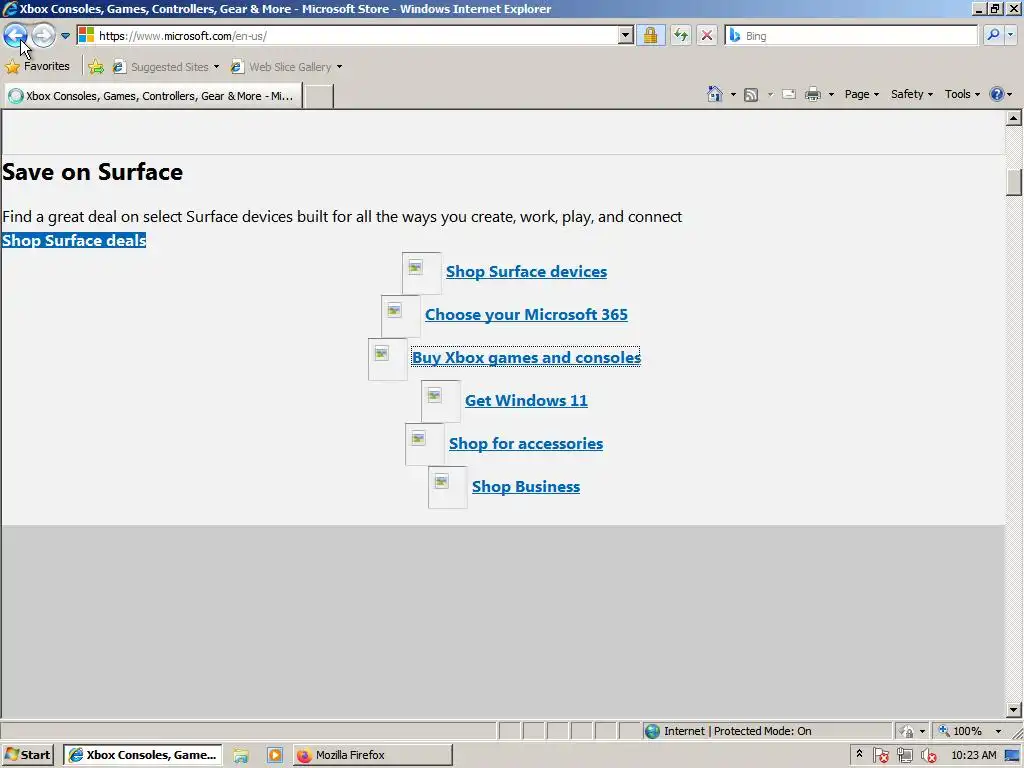Open the zoom level 100% dropdown
The image size is (1024, 768).
click(998, 731)
